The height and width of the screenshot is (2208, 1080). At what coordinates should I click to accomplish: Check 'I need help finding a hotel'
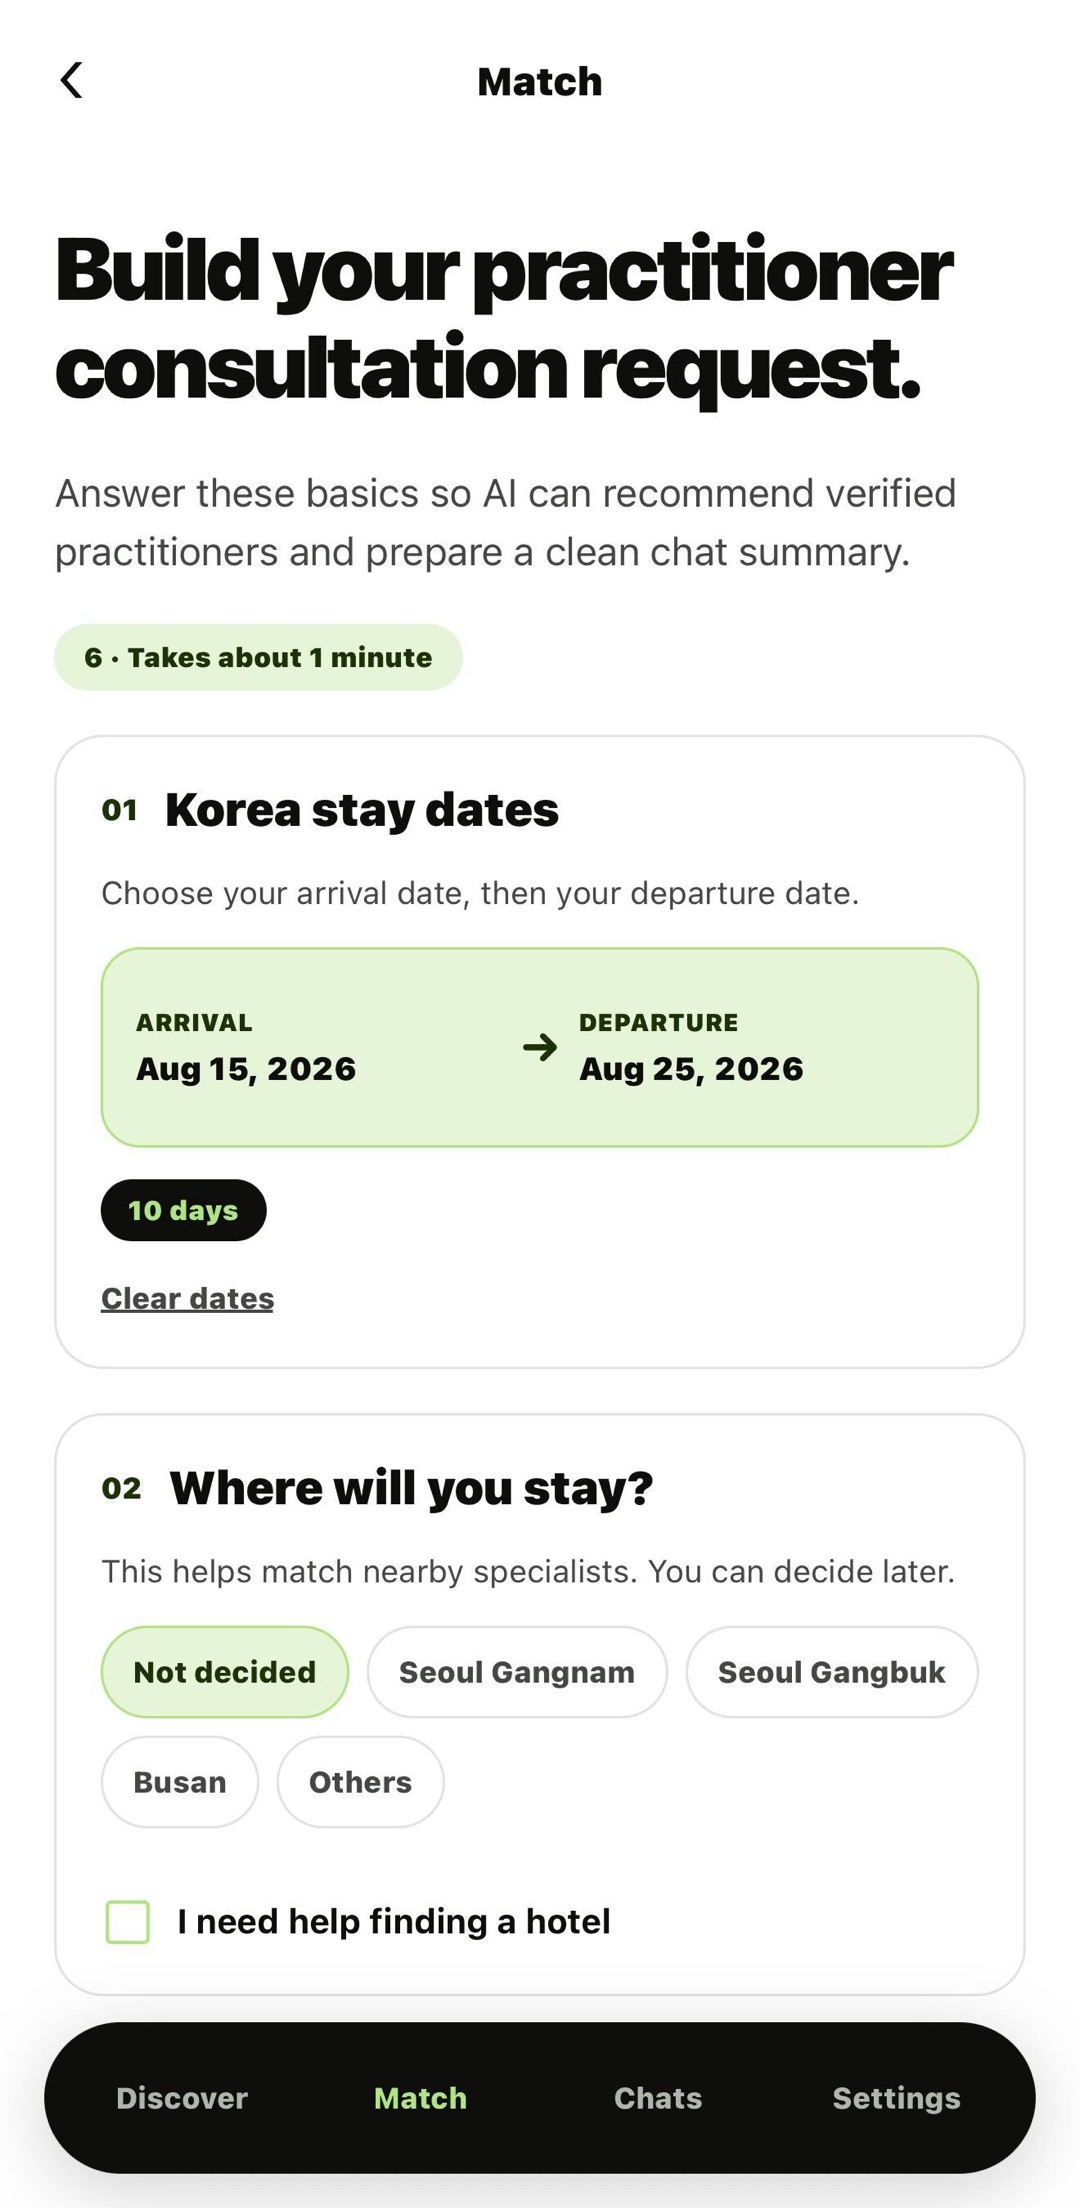(128, 1921)
